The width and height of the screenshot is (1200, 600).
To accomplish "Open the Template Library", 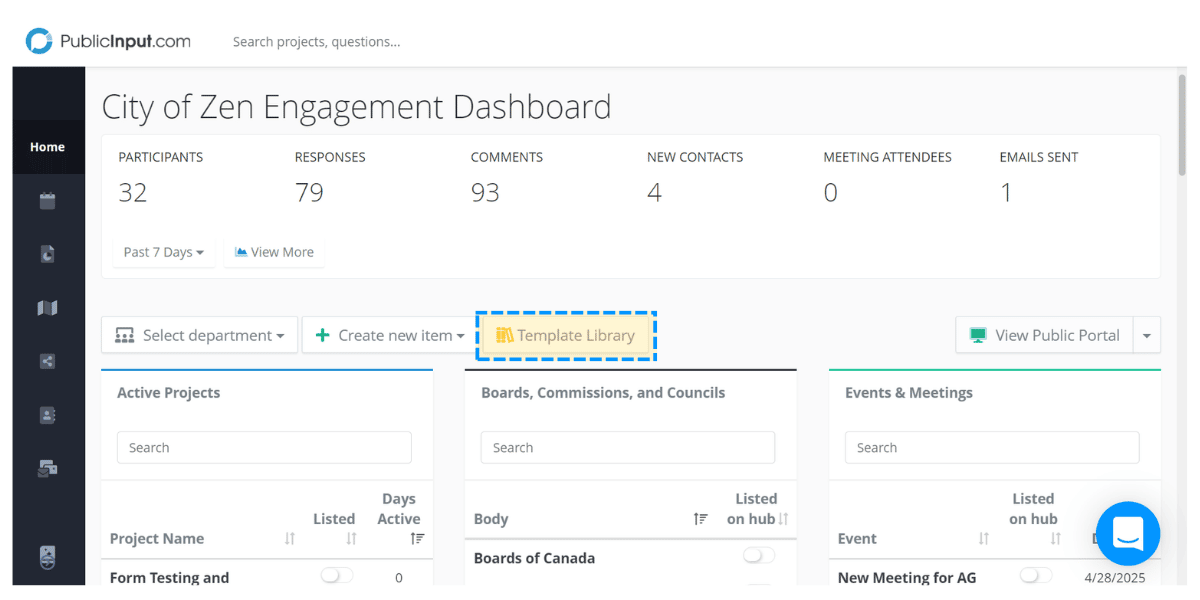I will click(566, 336).
